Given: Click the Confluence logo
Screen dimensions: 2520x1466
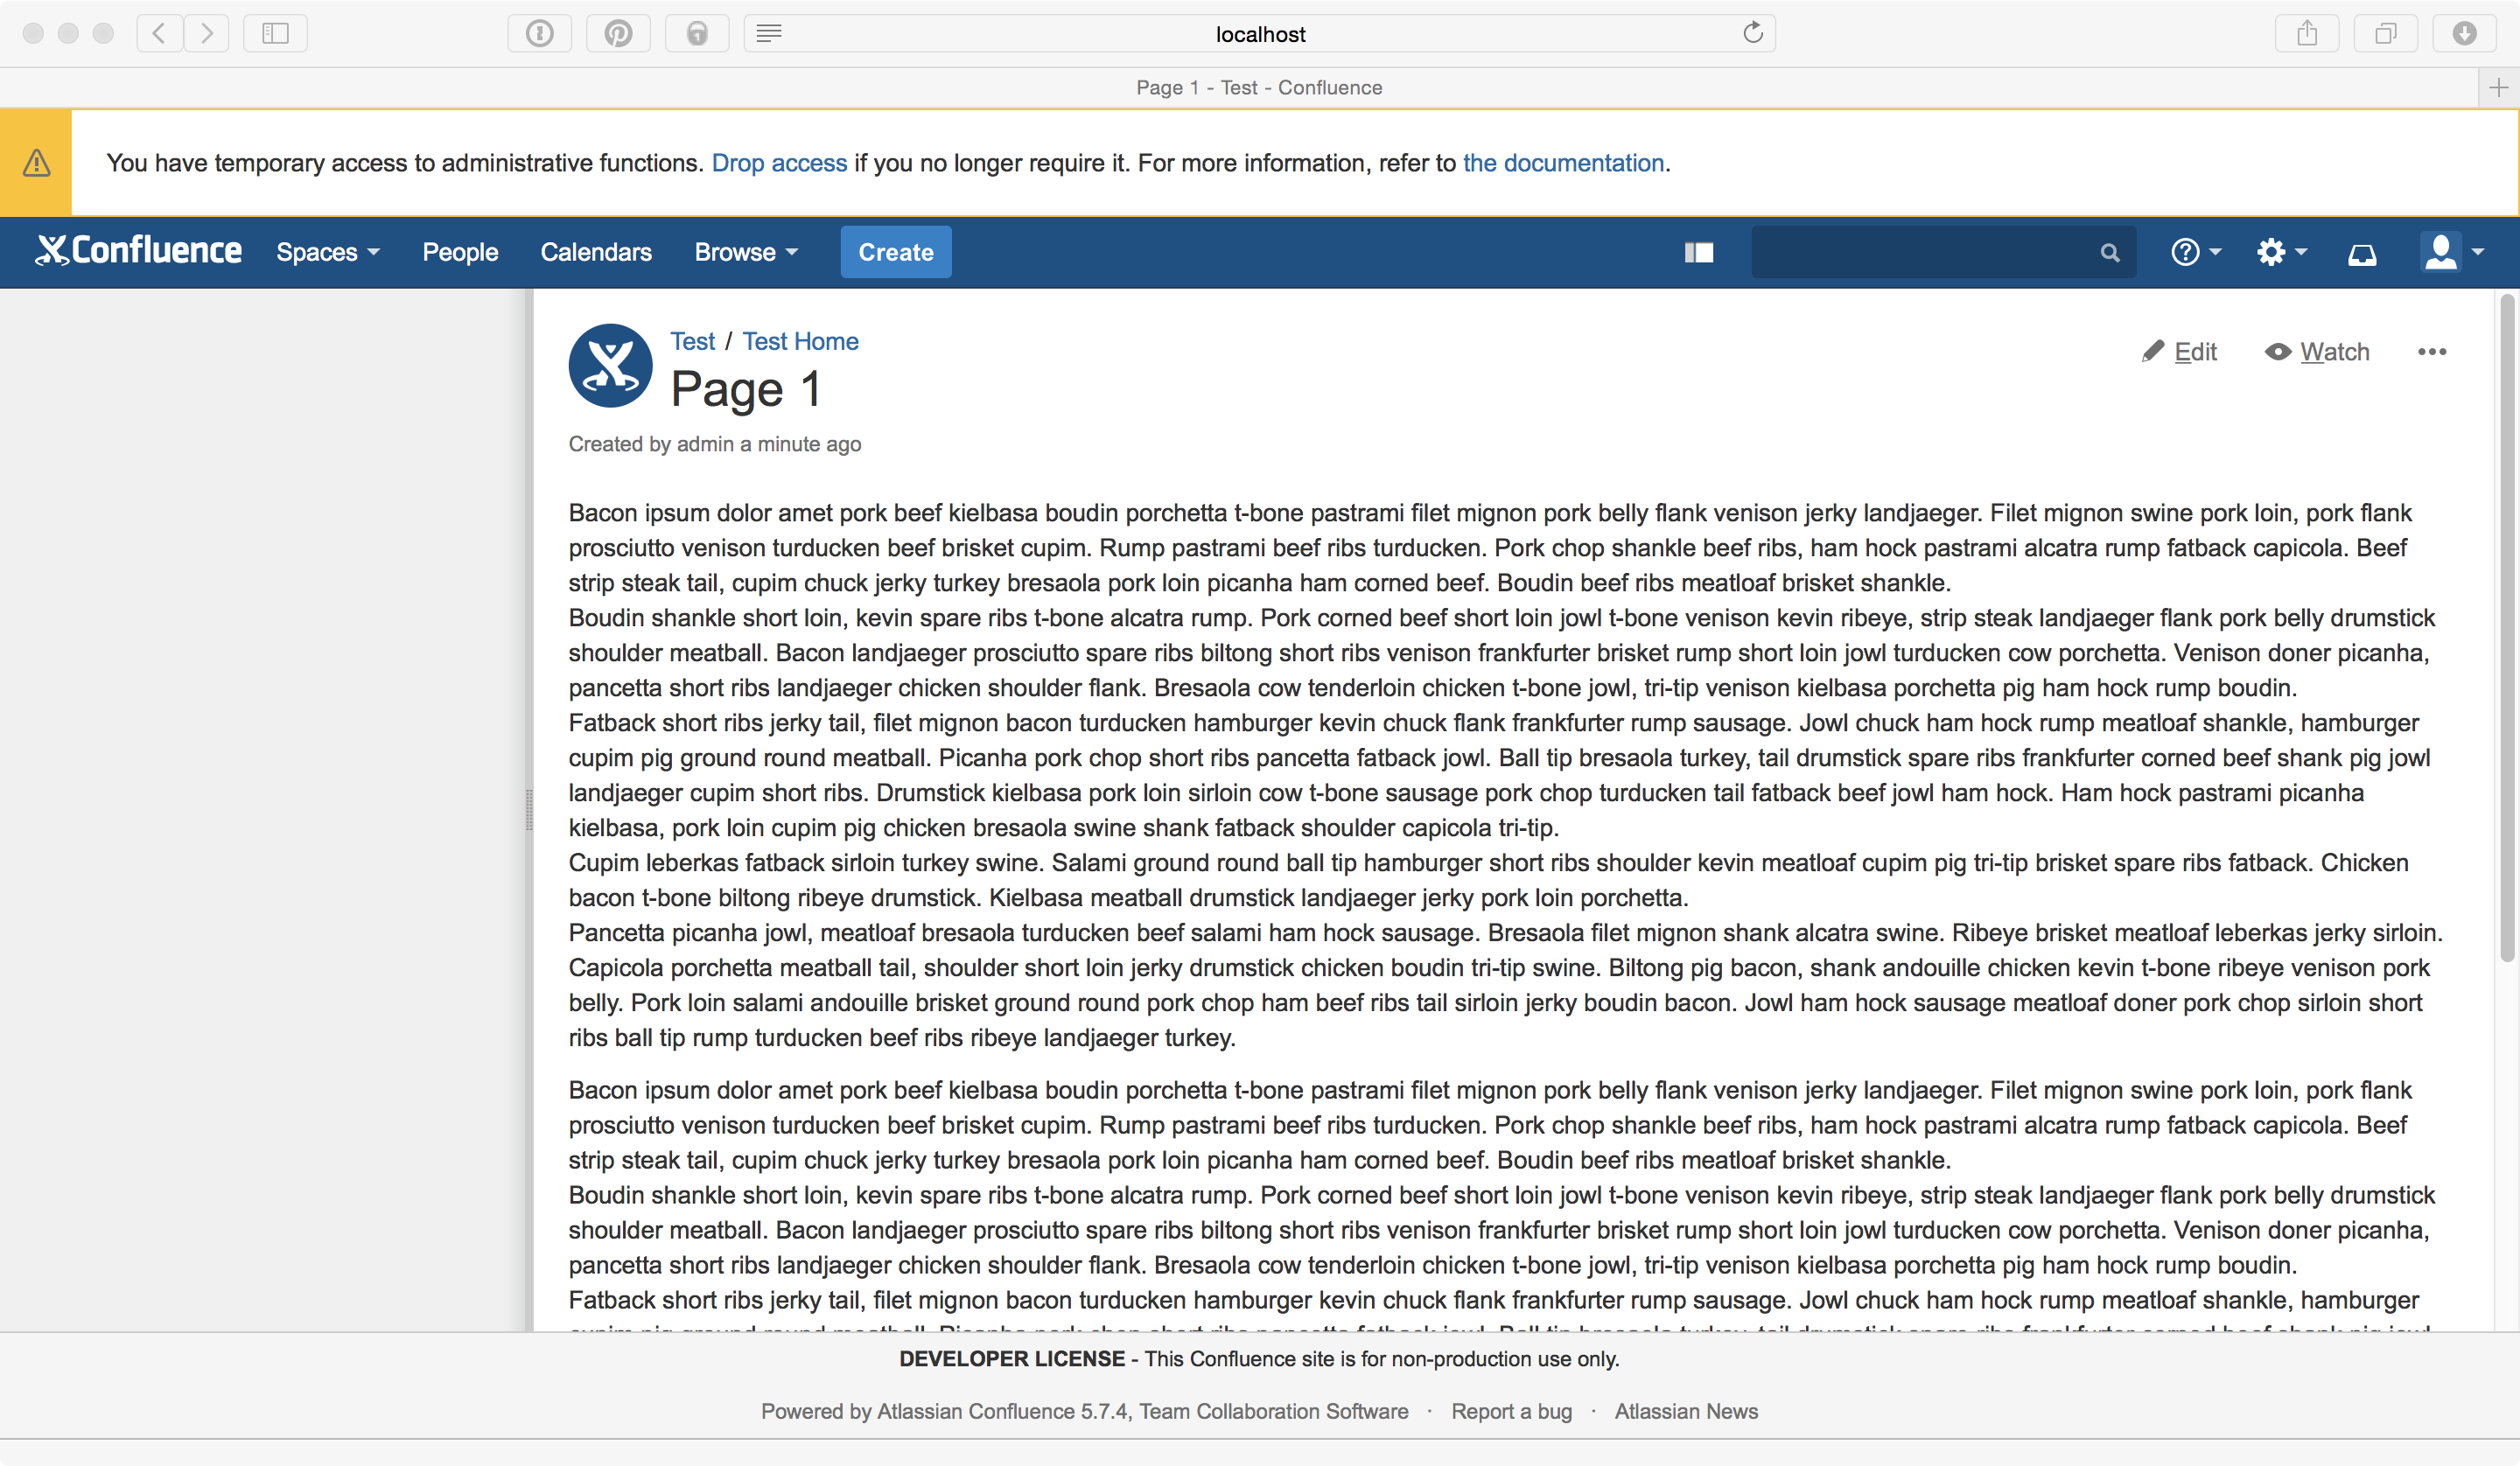Looking at the screenshot, I should pos(139,251).
